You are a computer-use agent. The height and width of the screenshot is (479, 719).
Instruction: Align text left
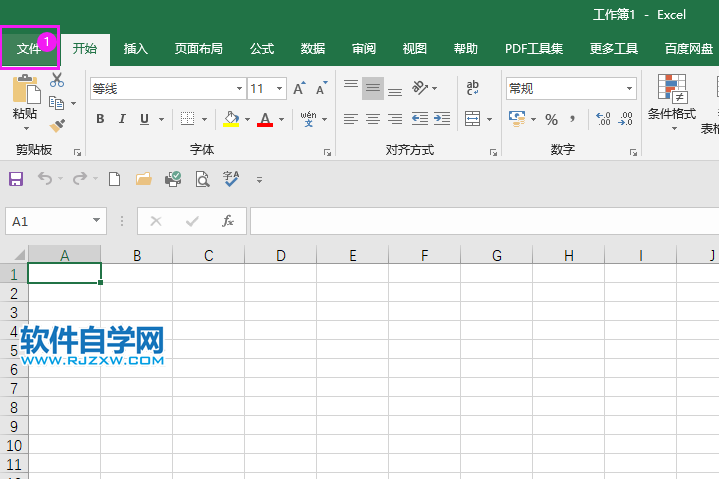tap(351, 119)
